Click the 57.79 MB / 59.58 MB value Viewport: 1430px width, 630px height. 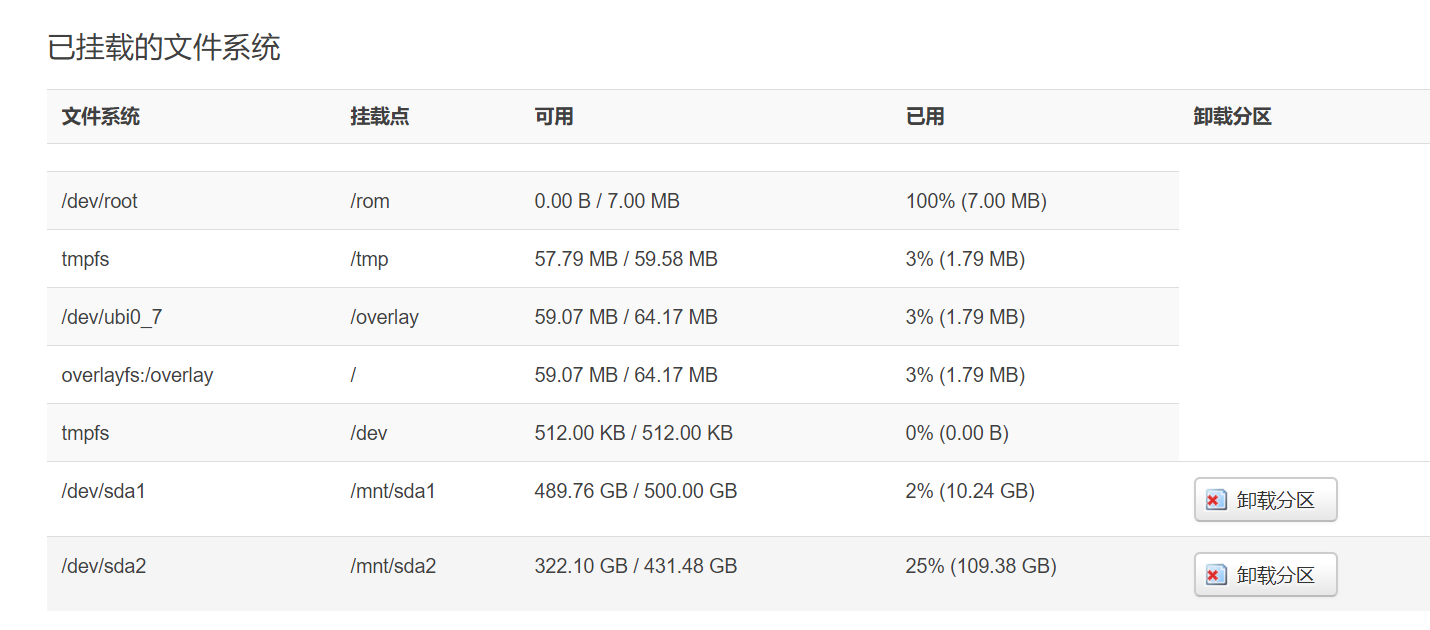pyautogui.click(x=626, y=259)
